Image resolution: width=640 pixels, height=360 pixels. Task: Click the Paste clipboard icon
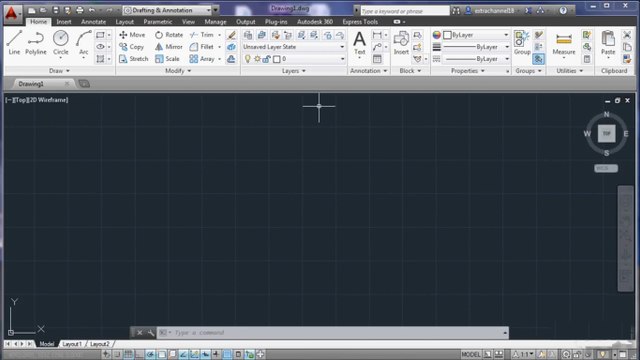(608, 42)
